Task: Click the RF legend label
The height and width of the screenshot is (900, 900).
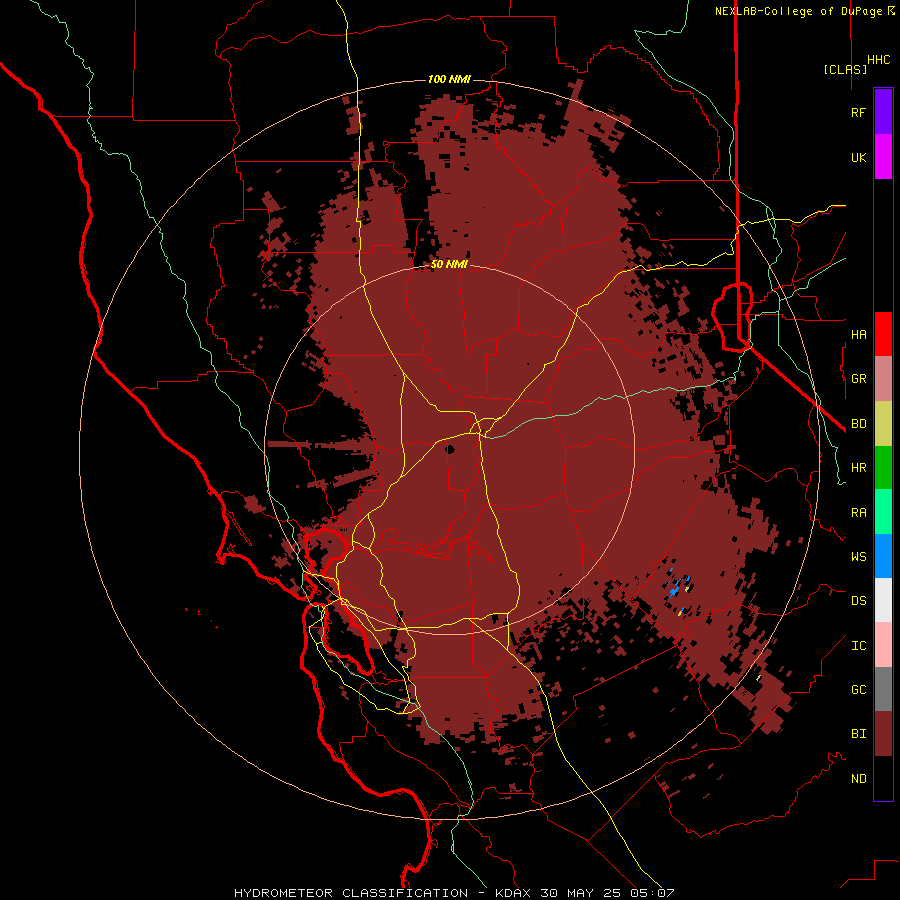Action: coord(858,112)
